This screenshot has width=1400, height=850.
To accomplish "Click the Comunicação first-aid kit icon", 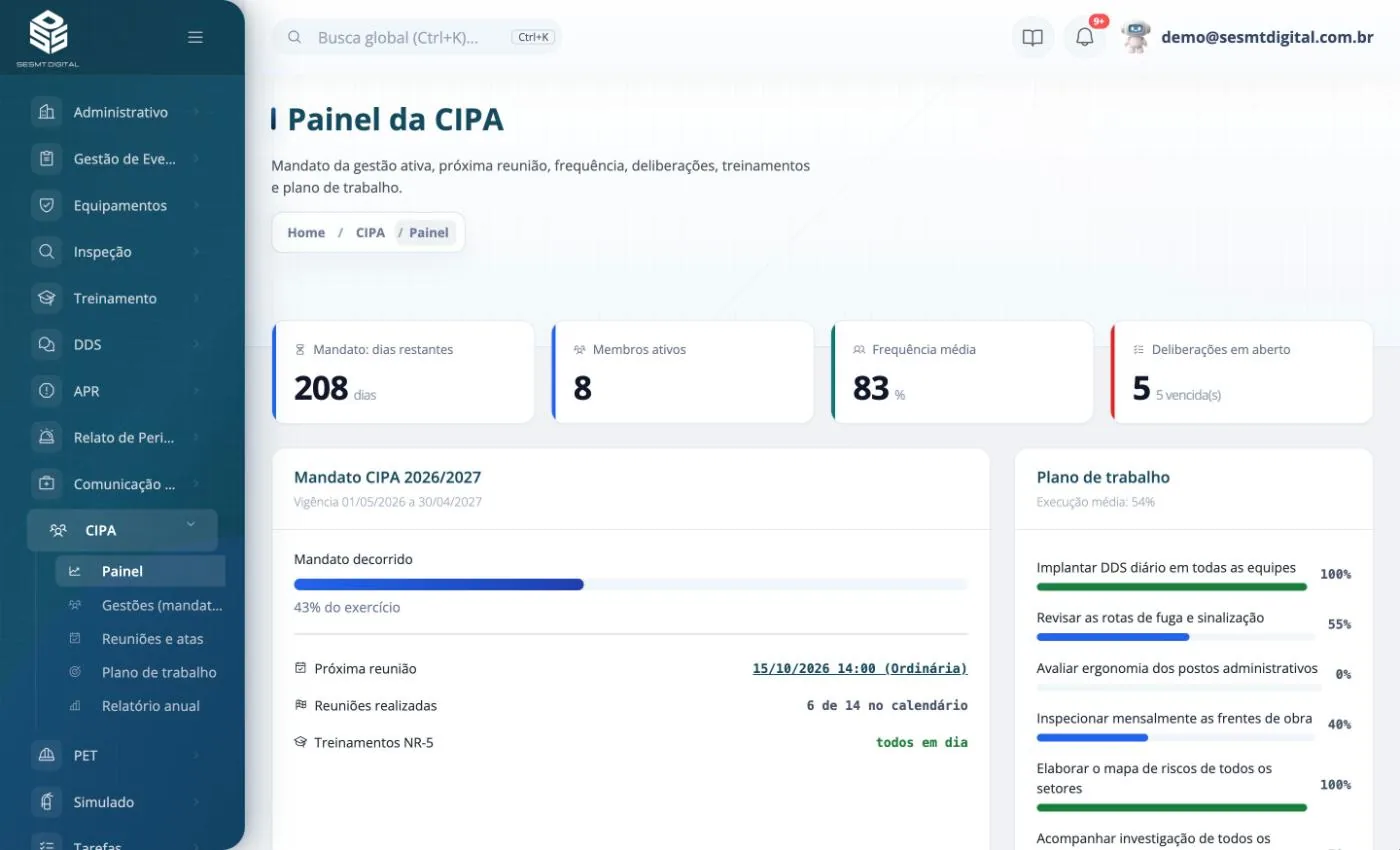I will tap(46, 483).
